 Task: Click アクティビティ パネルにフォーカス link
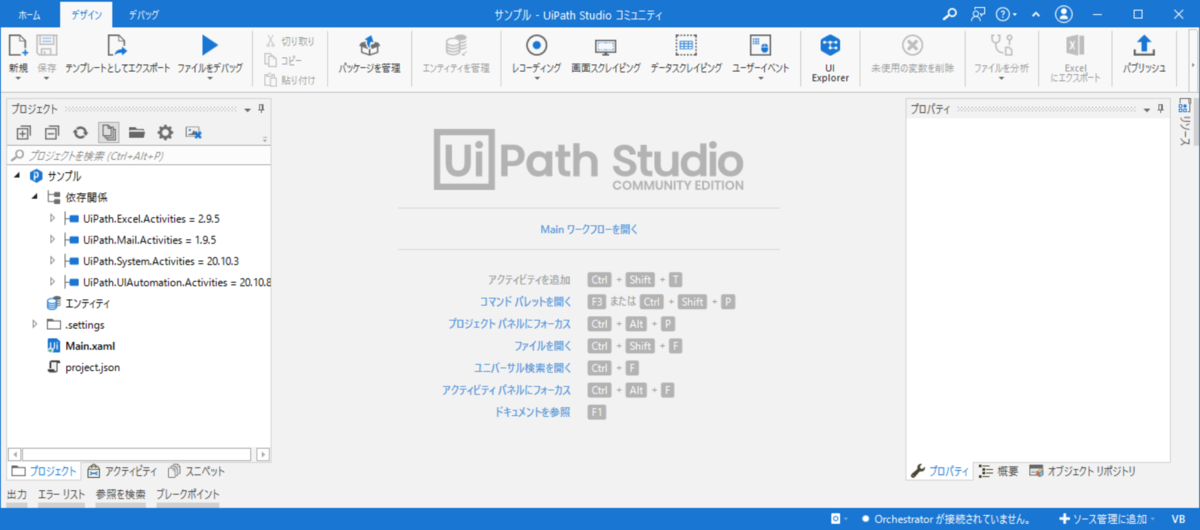point(506,389)
